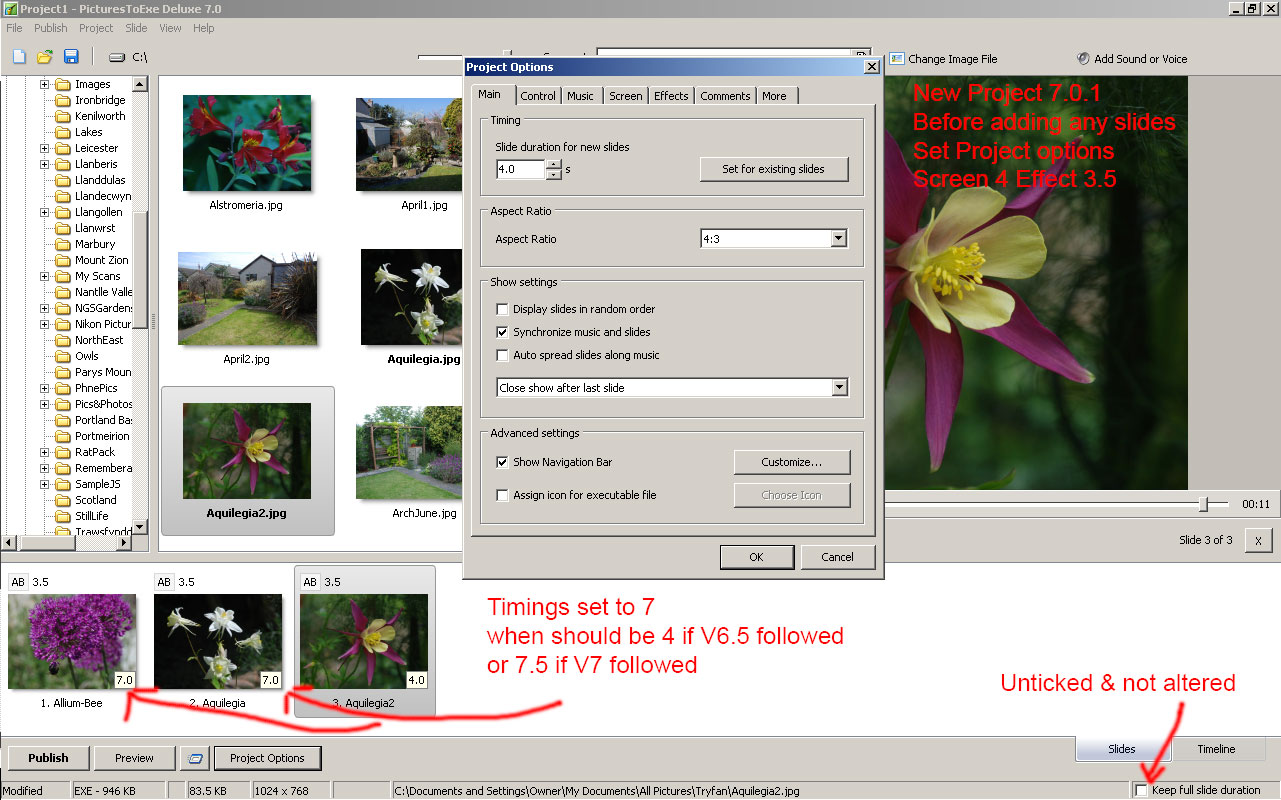Viewport: 1281px width, 800px height.
Task: Click OK in Project Options dialog
Action: coord(756,557)
